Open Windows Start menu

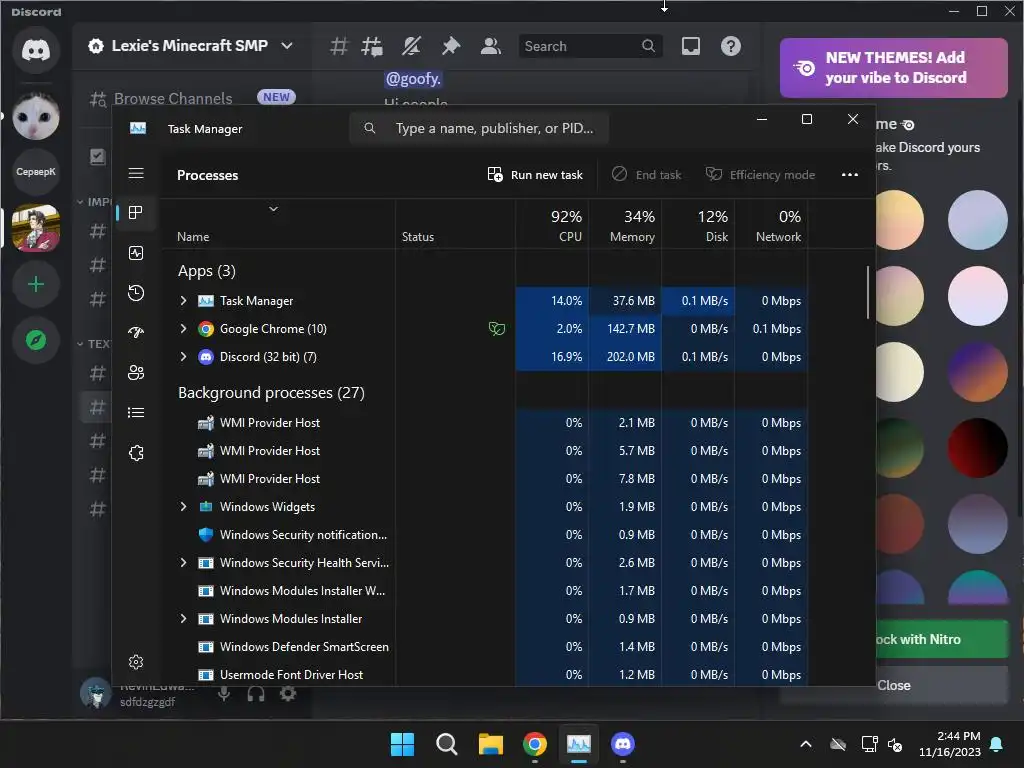click(402, 744)
